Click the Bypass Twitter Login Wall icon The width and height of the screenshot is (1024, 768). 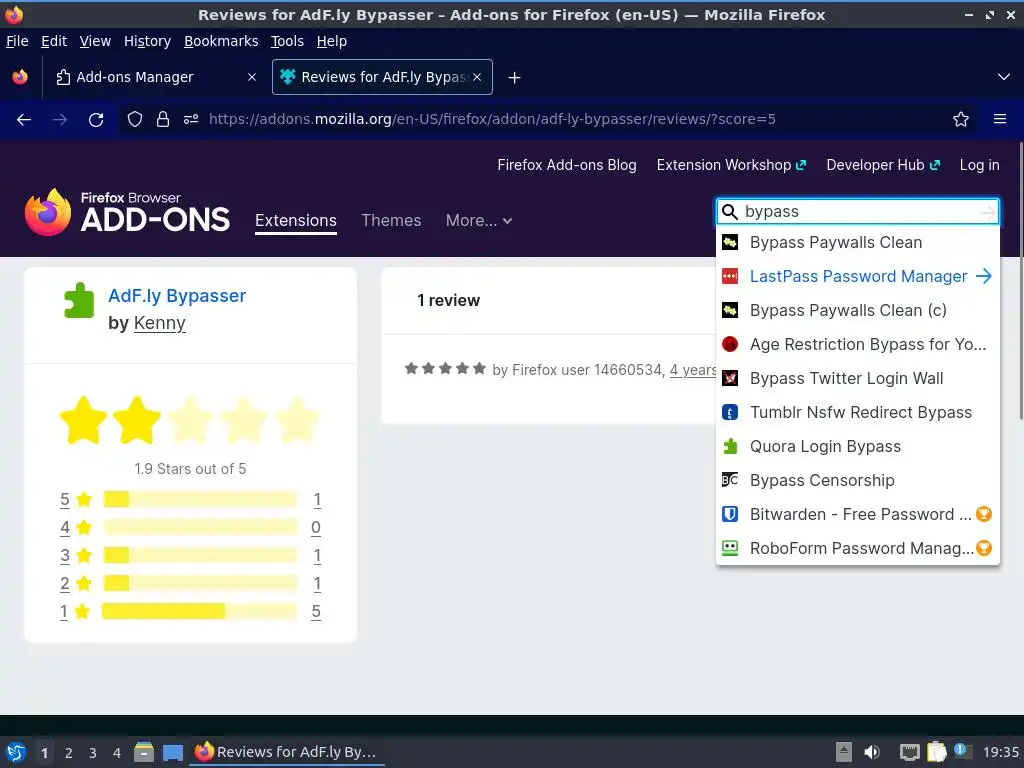coord(730,378)
